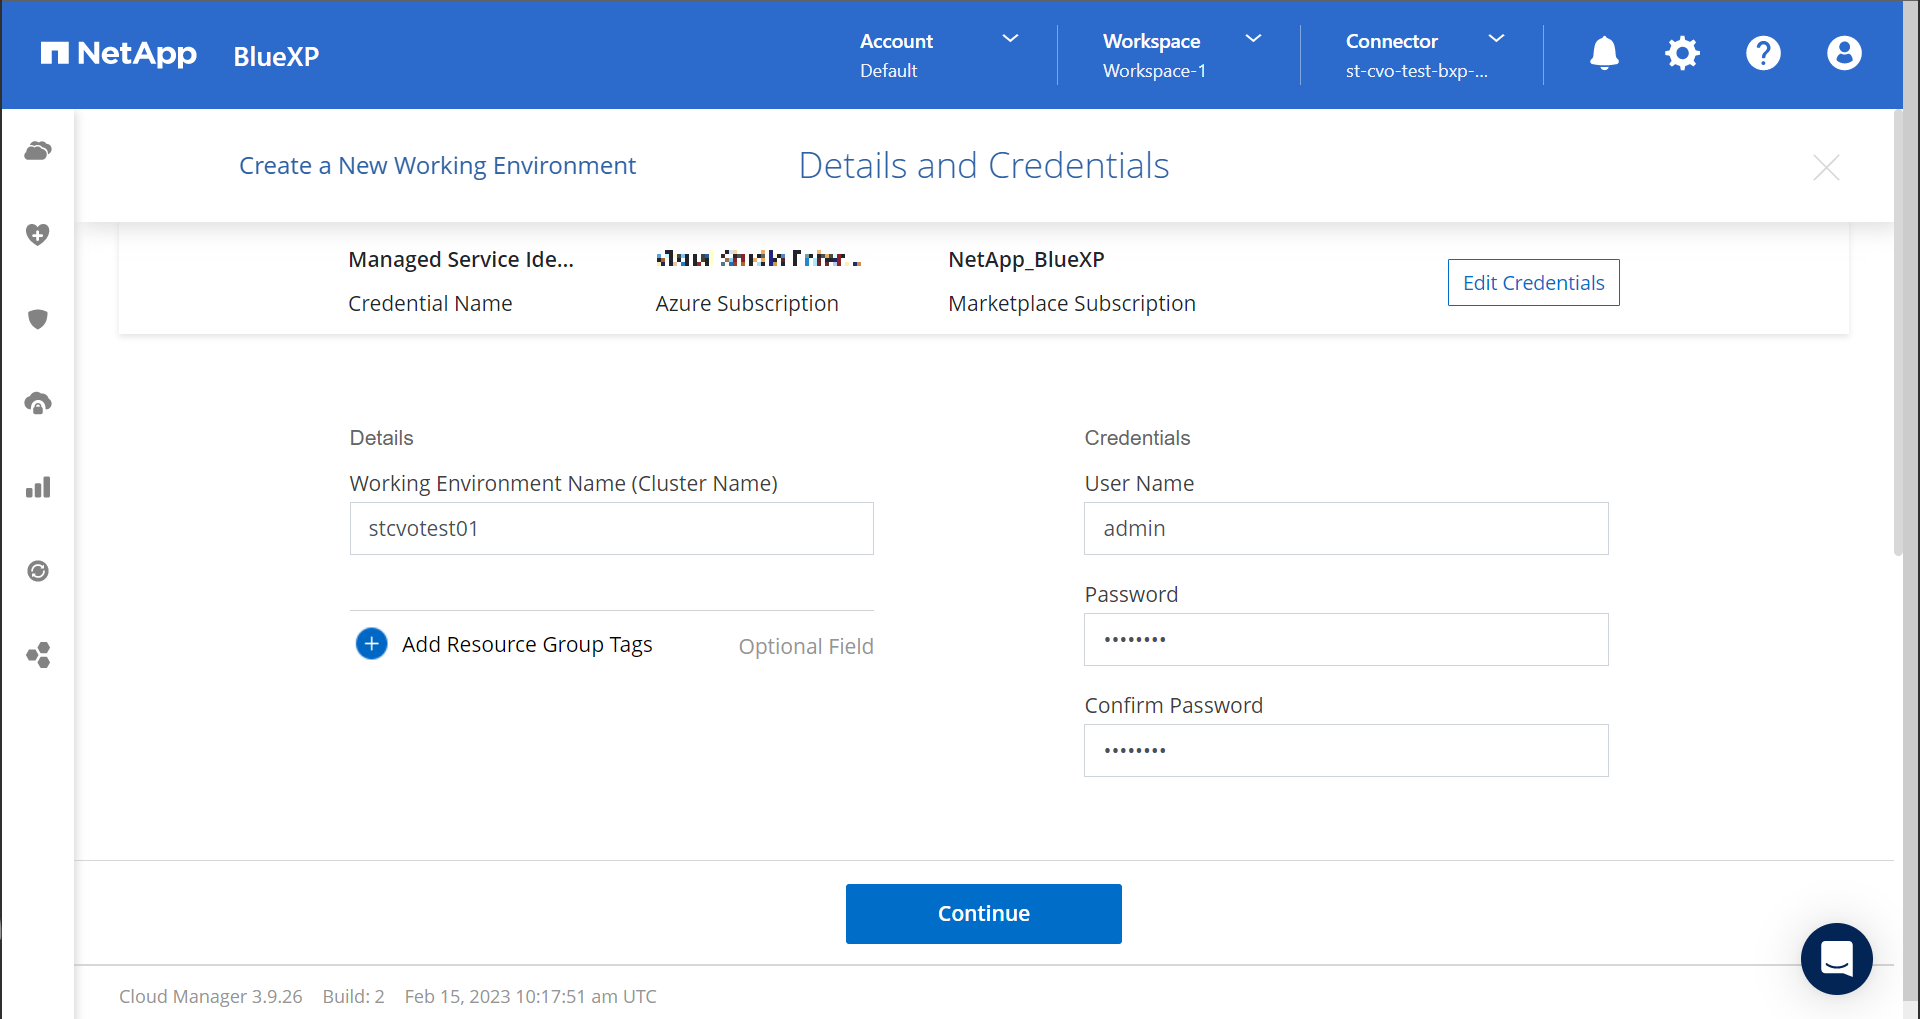
Task: Click the Governance cloud-lock sidebar icon
Action: pos(38,403)
